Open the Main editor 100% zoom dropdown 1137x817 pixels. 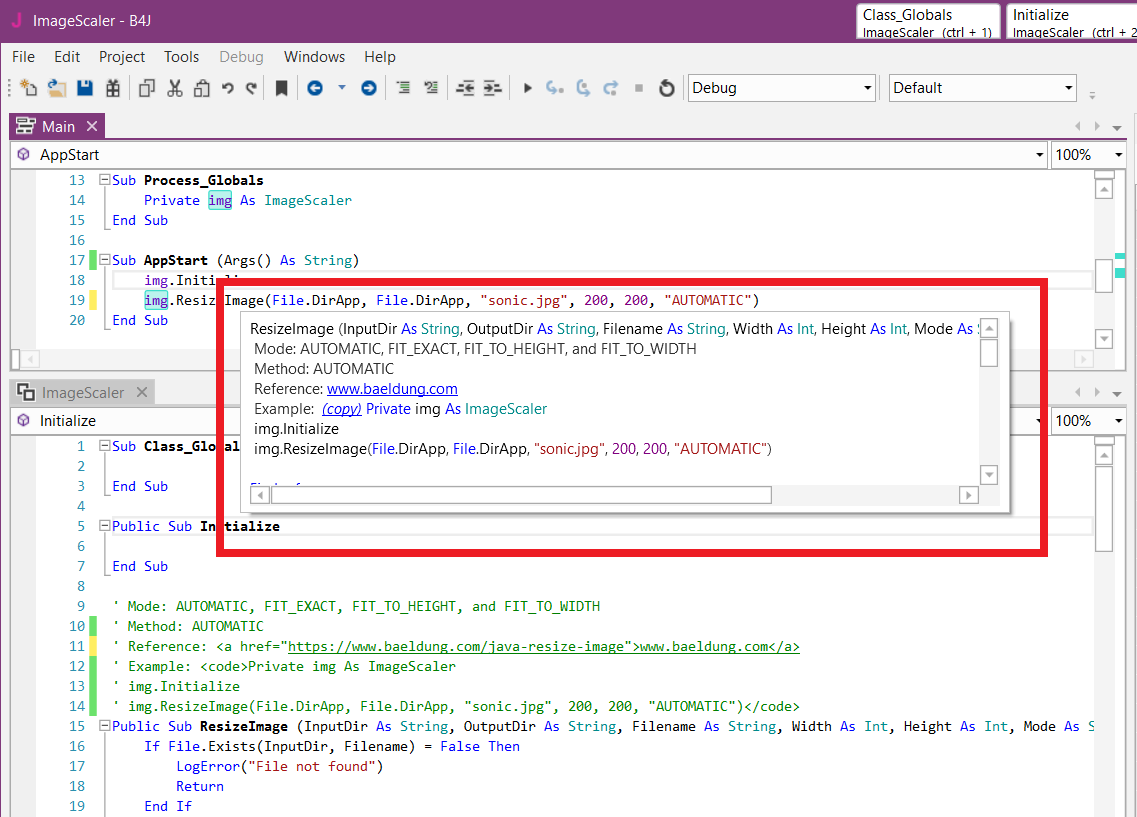tap(1117, 155)
